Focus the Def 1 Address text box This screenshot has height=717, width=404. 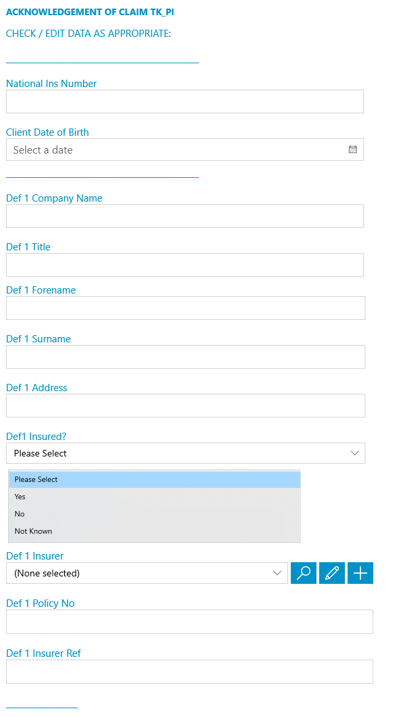coord(186,406)
